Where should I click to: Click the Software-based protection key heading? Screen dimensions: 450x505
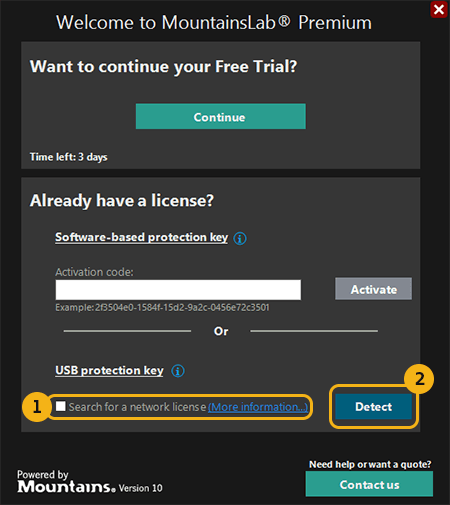(142, 237)
